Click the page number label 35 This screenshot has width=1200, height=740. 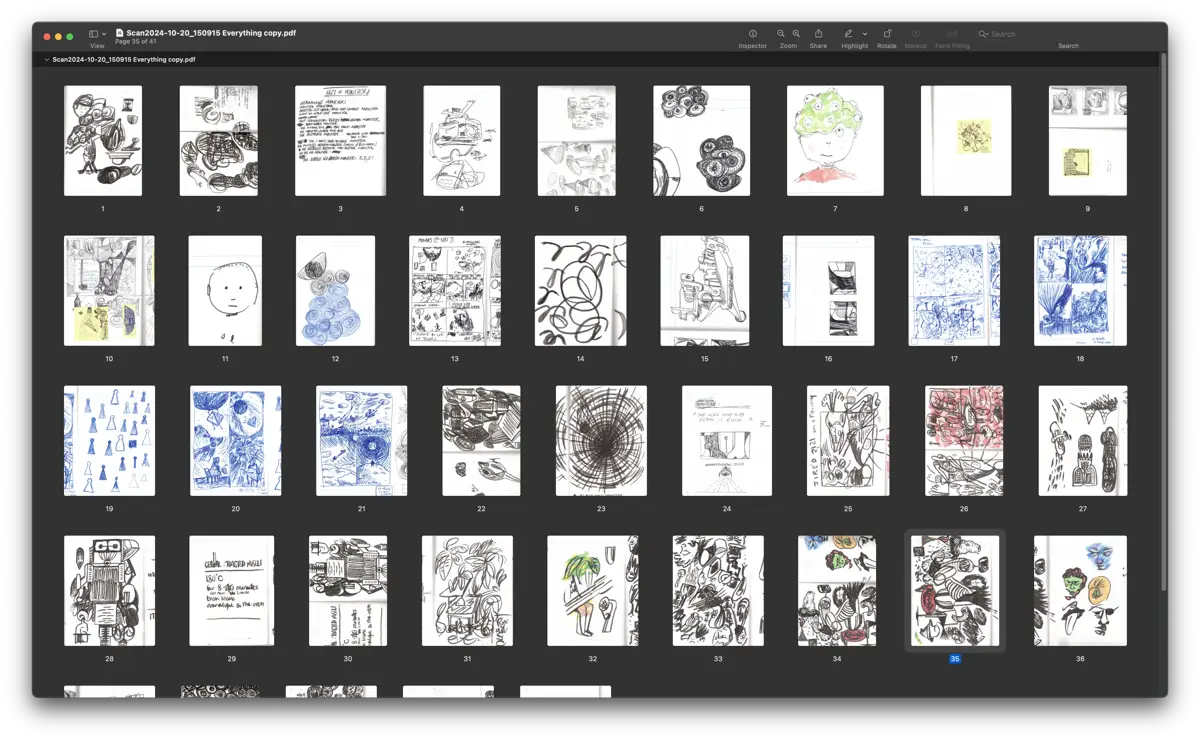(955, 659)
